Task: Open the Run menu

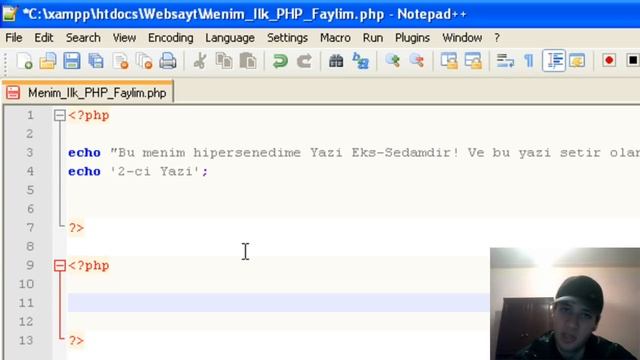Action: (x=373, y=38)
